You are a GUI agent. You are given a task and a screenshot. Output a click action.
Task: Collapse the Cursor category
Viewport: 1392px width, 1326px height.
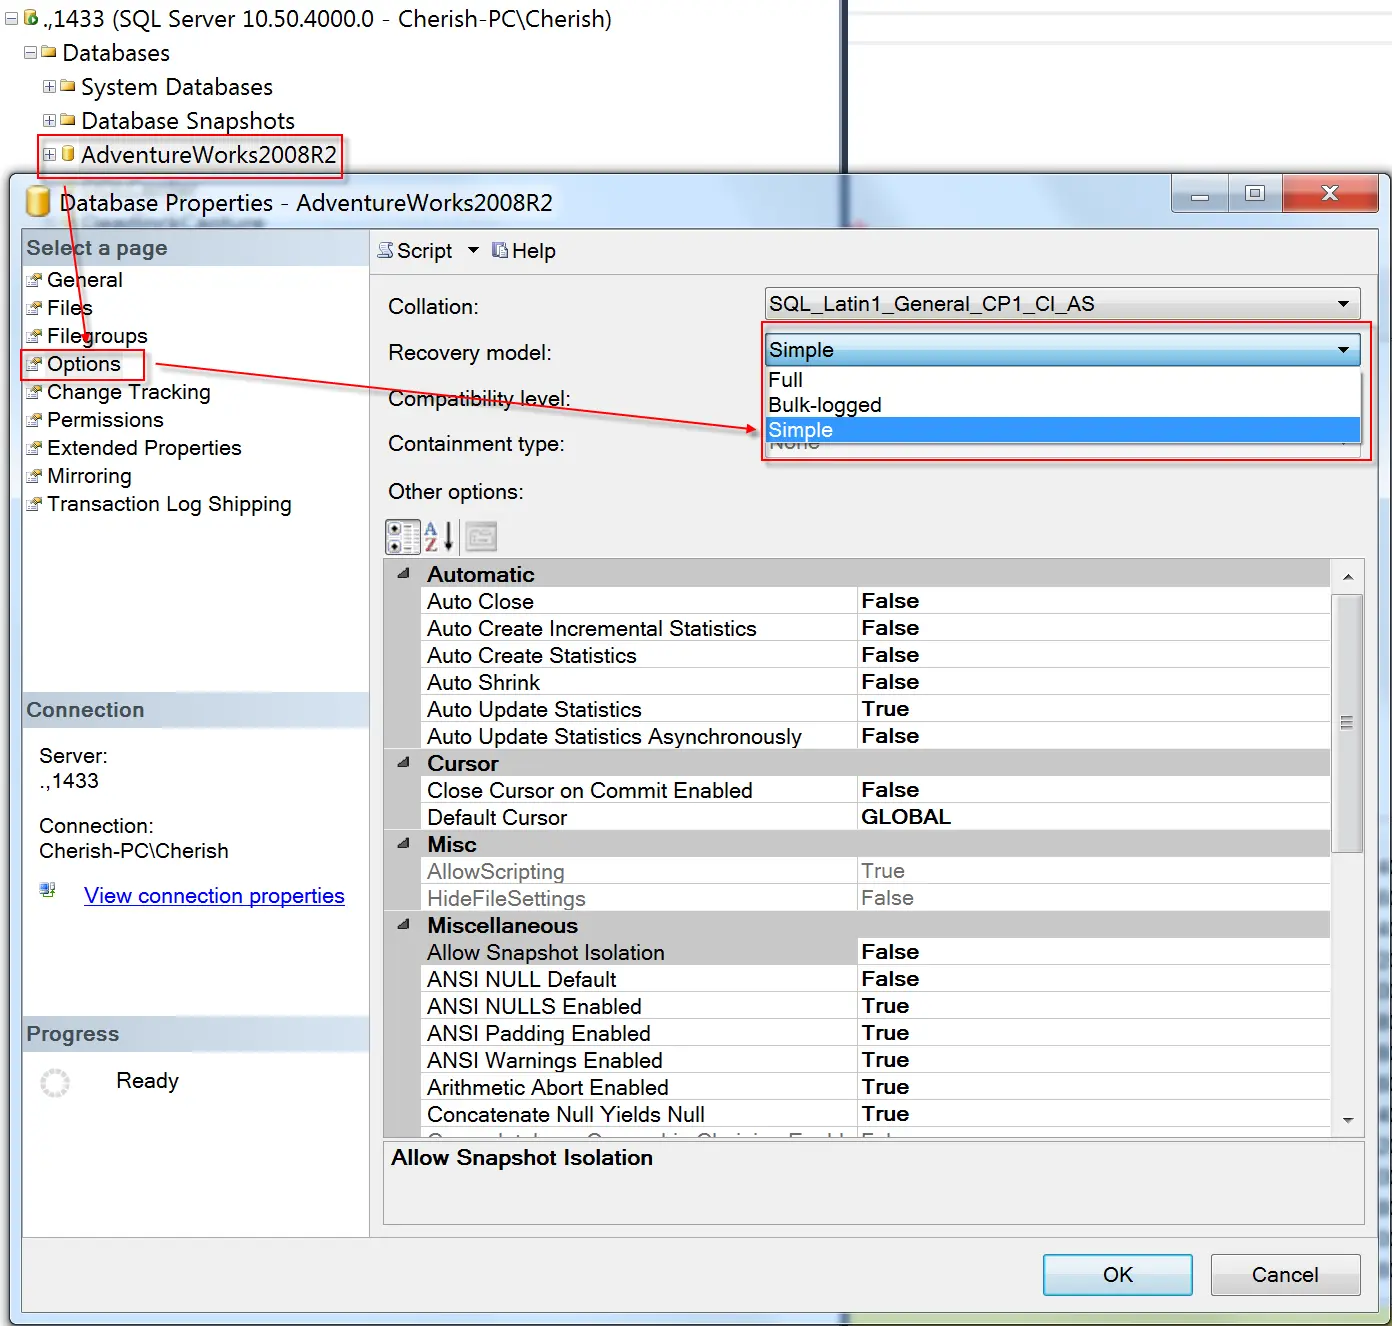coord(403,763)
